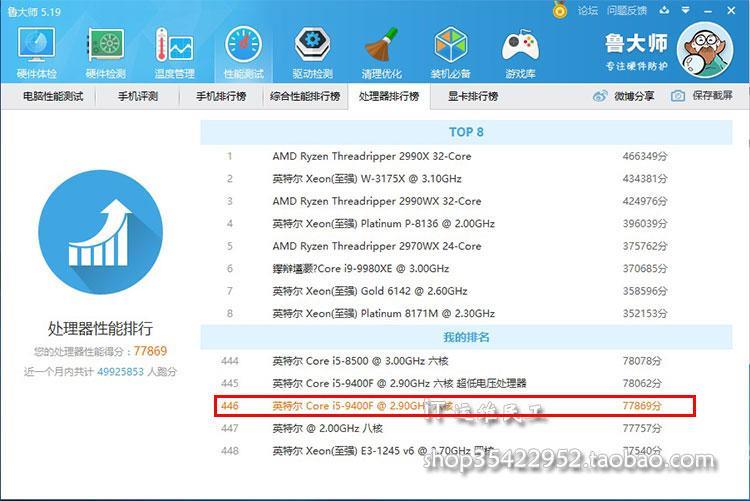
Task: Open the 驱动检测 driver detection icon
Action: pos(312,50)
